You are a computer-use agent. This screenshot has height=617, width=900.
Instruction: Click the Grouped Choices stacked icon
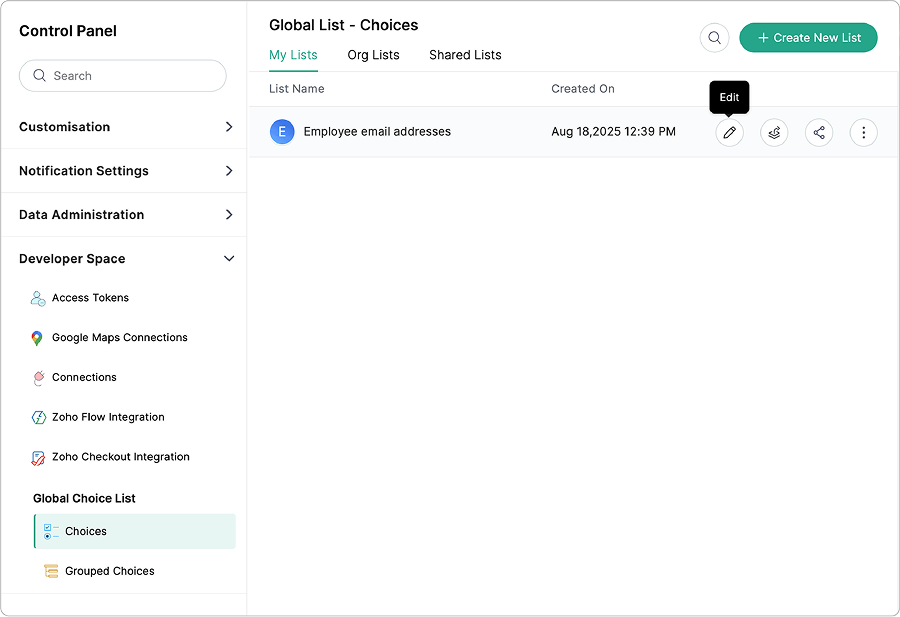pyautogui.click(x=51, y=570)
